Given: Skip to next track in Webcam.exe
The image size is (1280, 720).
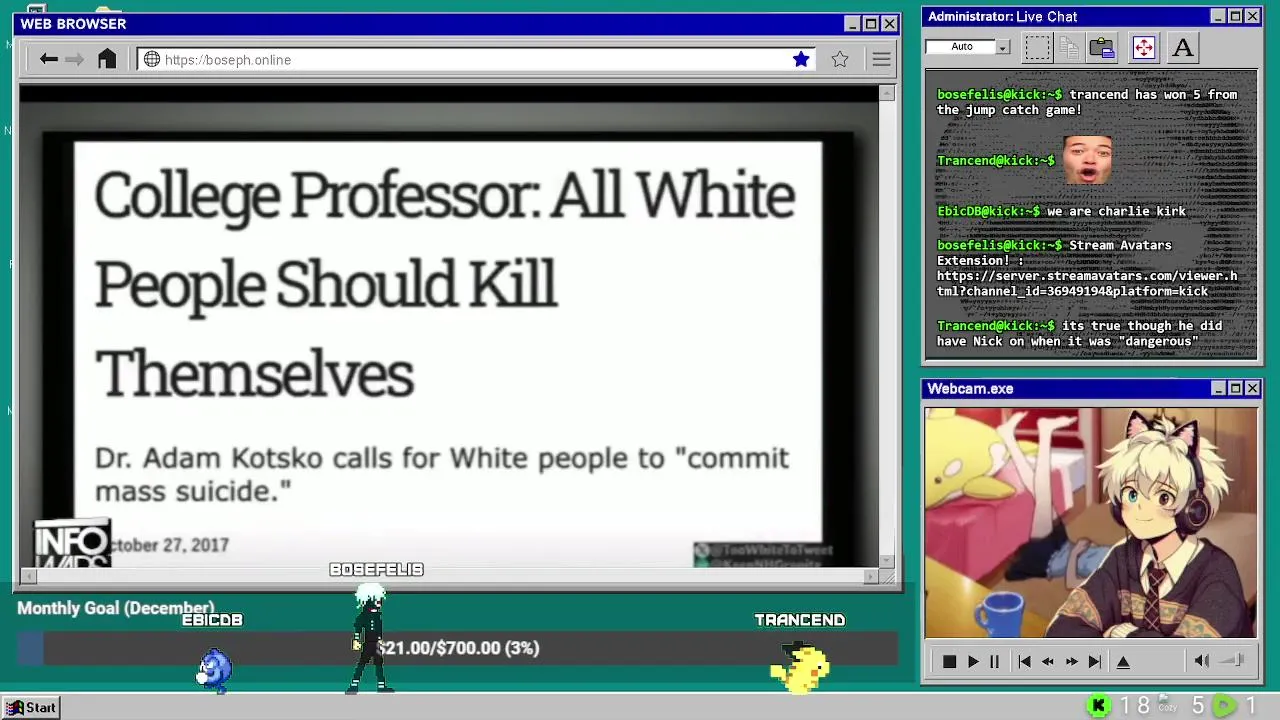Looking at the screenshot, I should point(1095,661).
